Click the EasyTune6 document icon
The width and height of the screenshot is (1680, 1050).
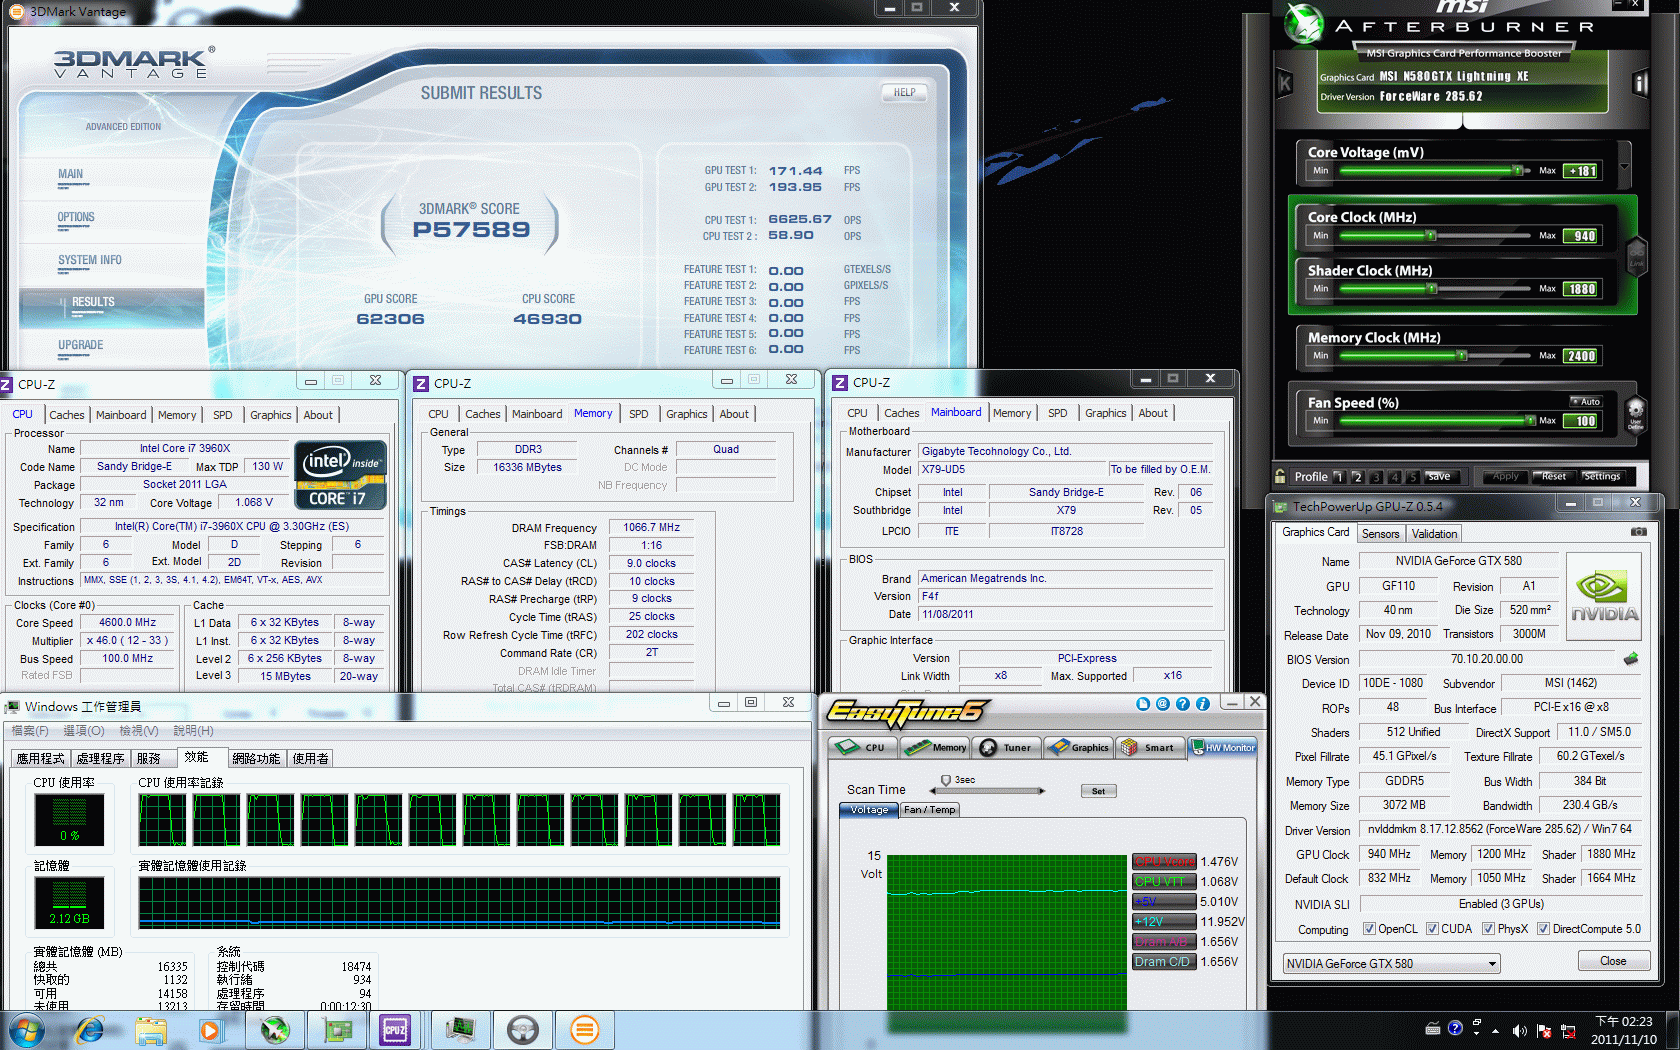(x=1143, y=704)
